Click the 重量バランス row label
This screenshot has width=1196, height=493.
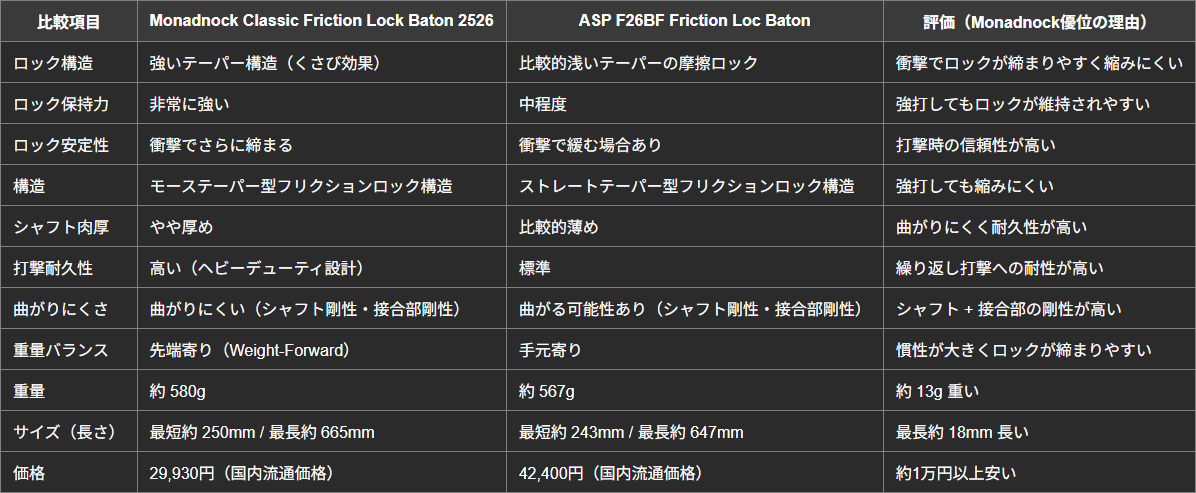[x=61, y=350]
